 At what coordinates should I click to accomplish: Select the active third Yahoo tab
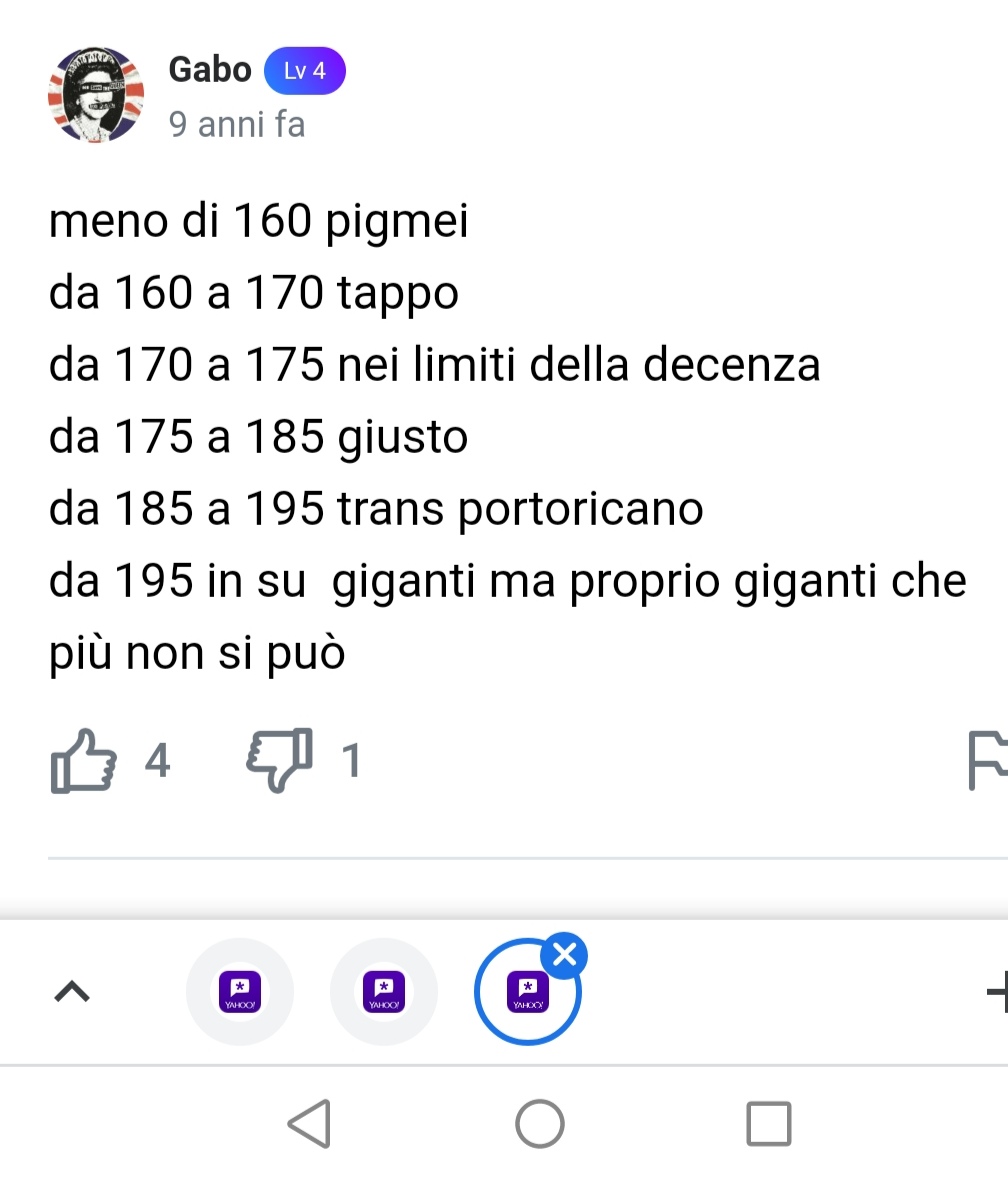(x=528, y=992)
